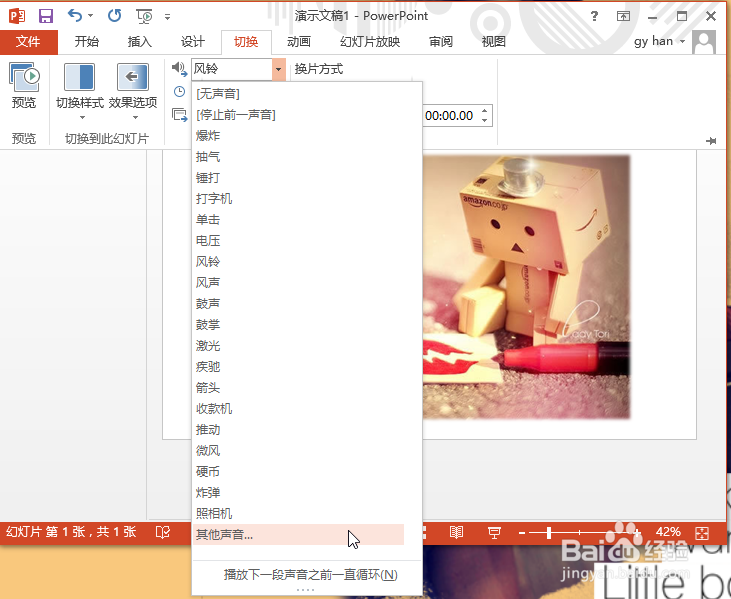731x599 pixels.
Task: Open the Help question mark icon
Action: (x=594, y=16)
